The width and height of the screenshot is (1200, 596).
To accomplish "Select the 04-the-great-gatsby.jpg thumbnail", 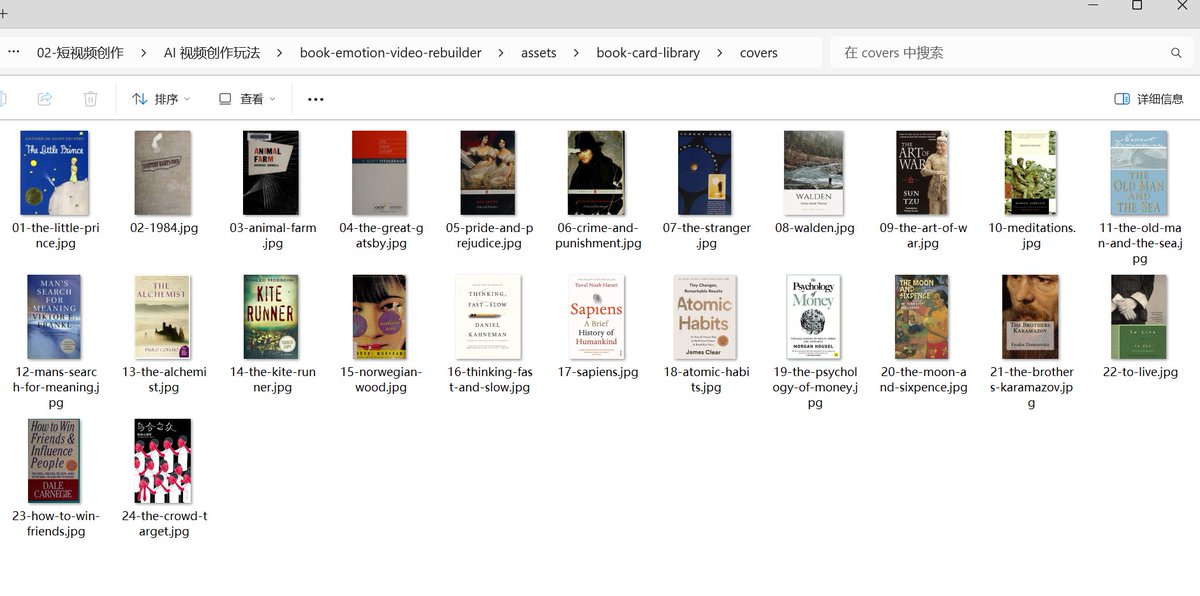I will (380, 173).
